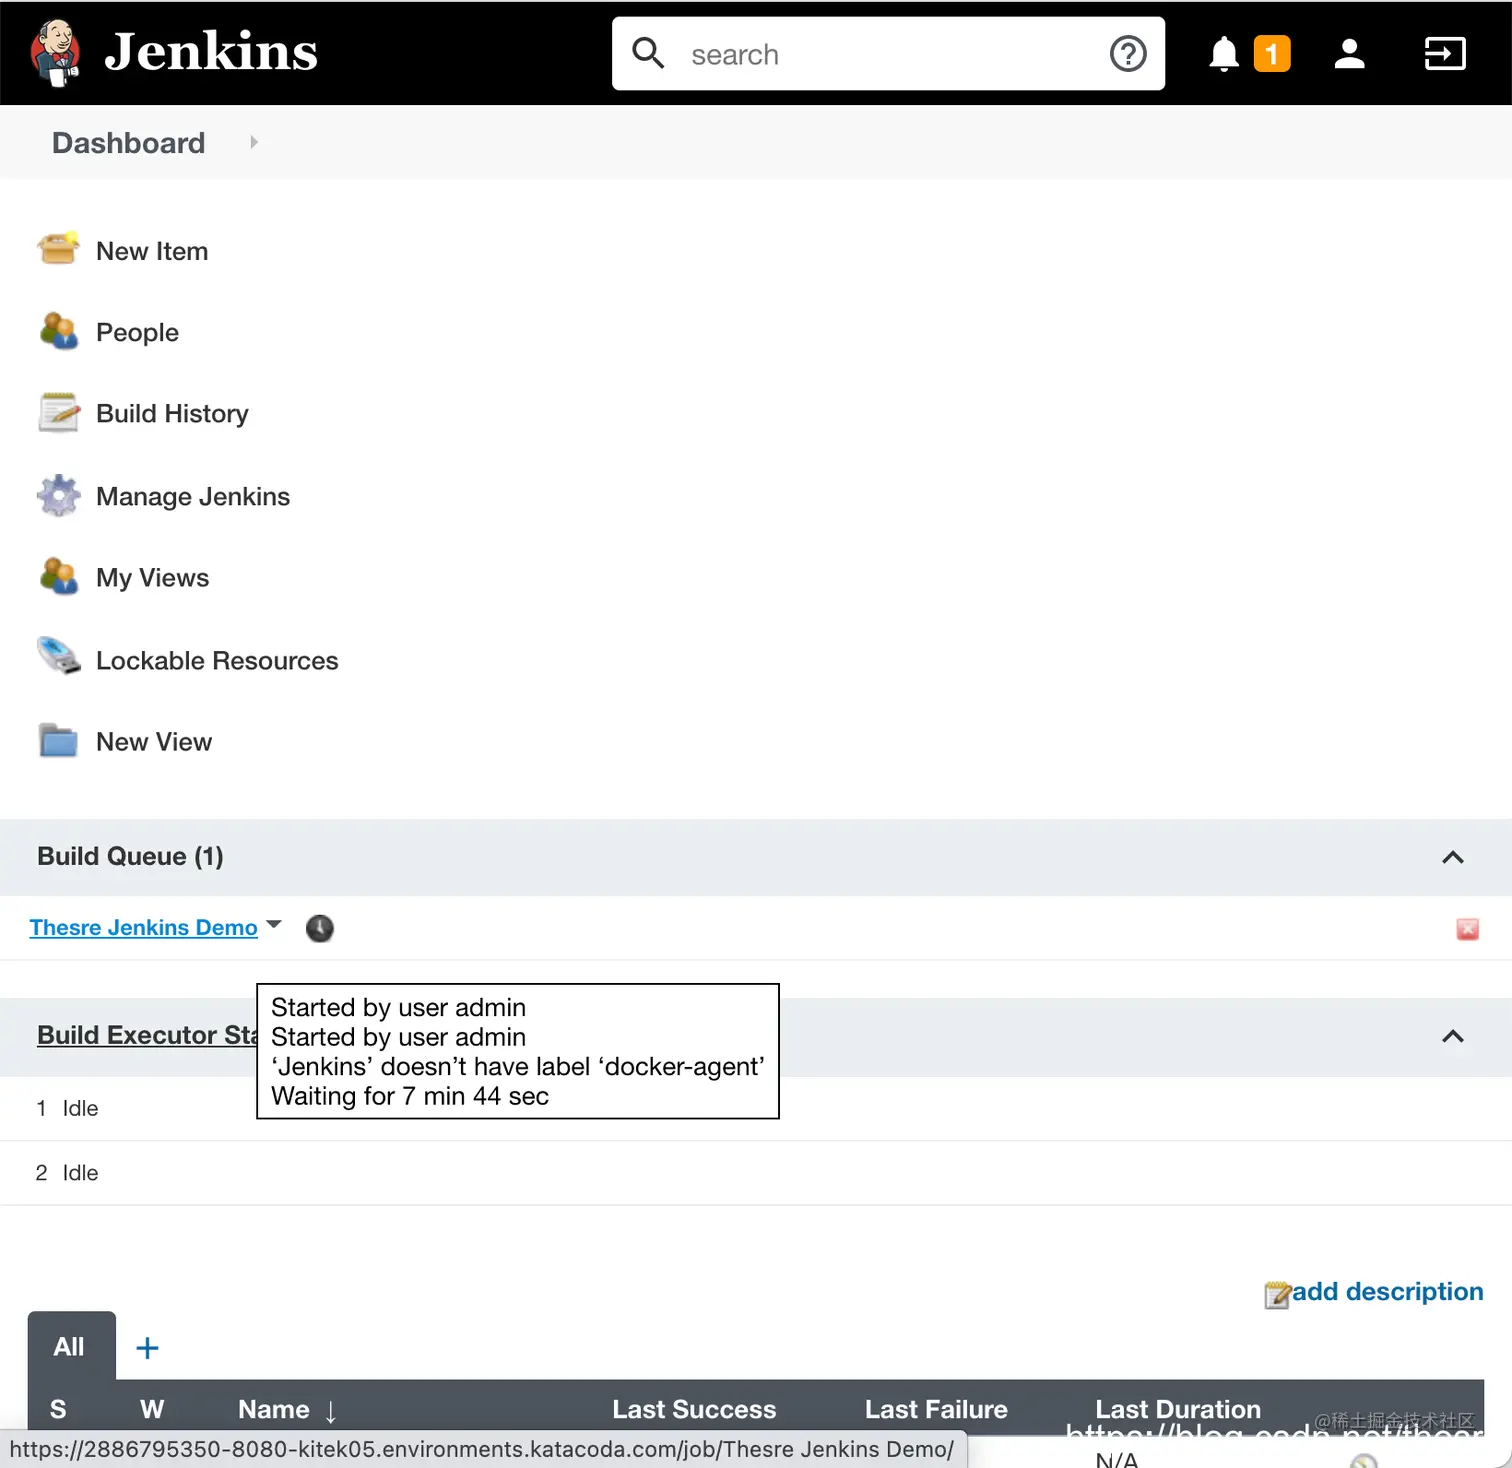Image resolution: width=1512 pixels, height=1468 pixels.
Task: Click the My Views icon
Action: coord(59,577)
